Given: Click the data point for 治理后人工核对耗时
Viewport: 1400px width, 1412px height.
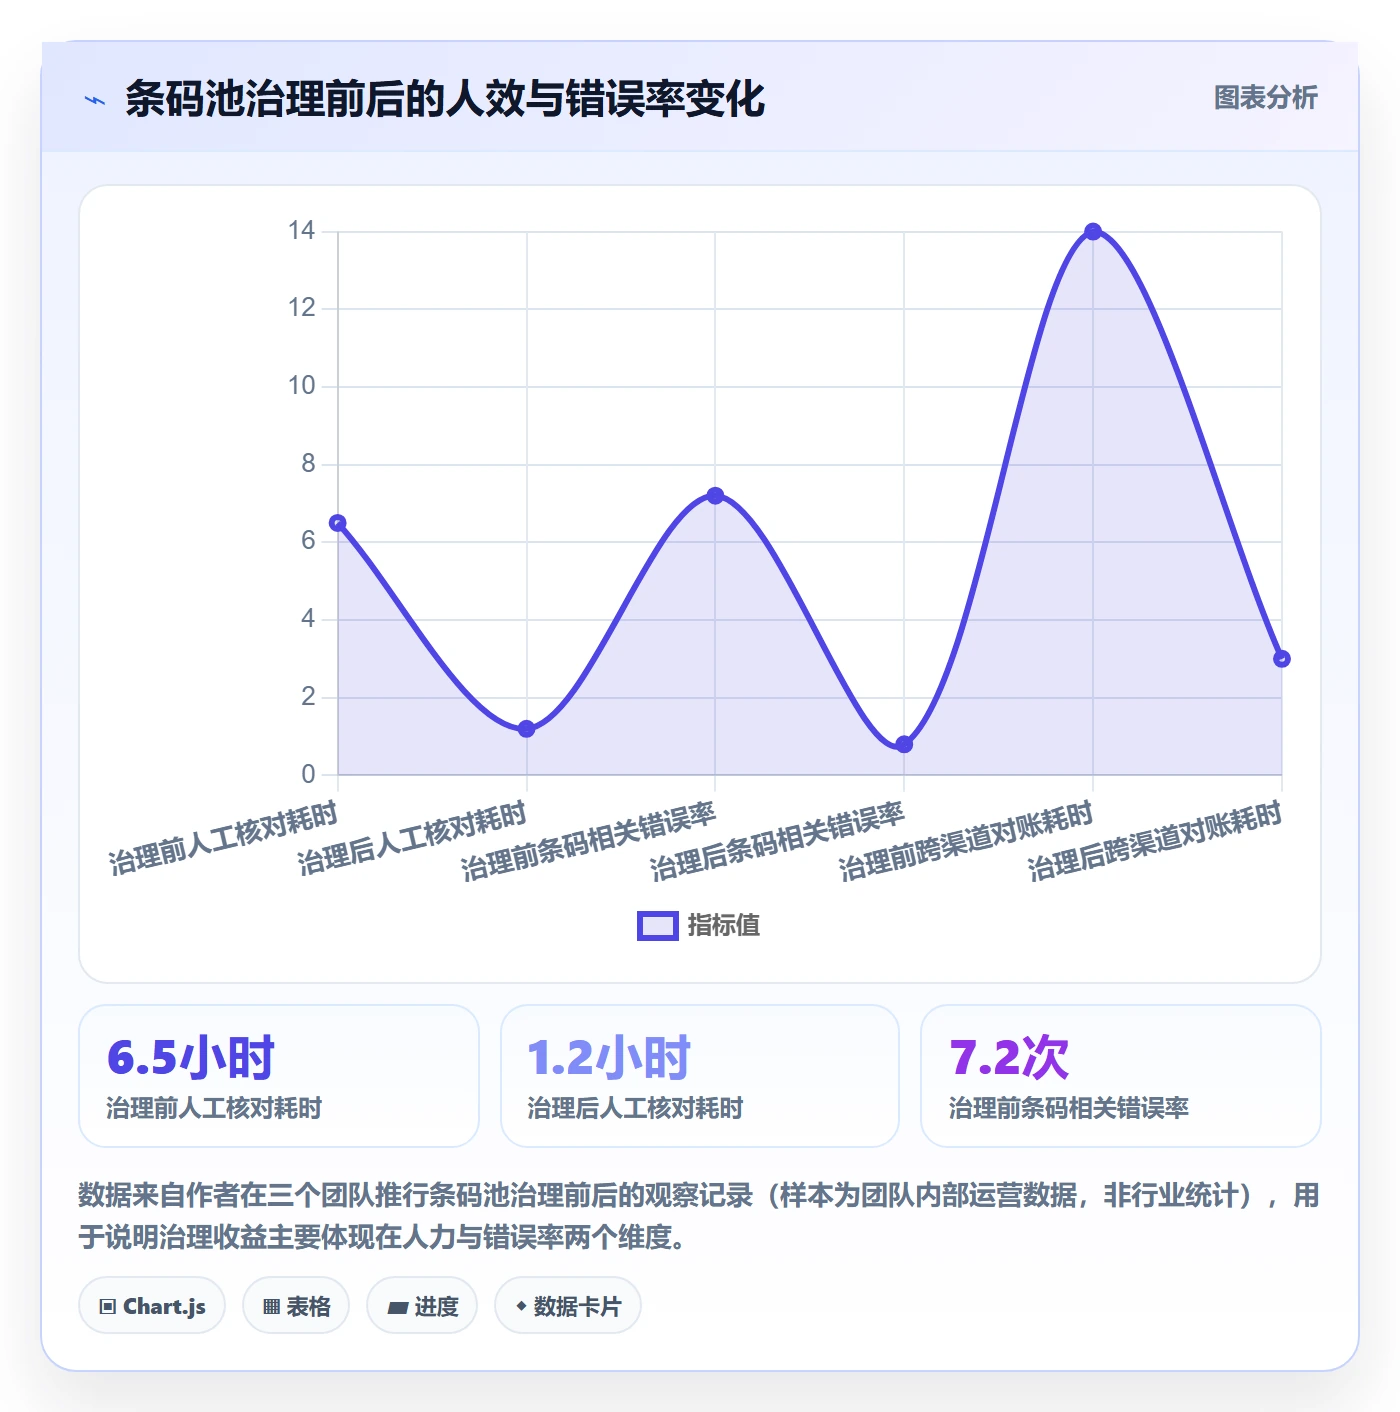Looking at the screenshot, I should [x=527, y=729].
